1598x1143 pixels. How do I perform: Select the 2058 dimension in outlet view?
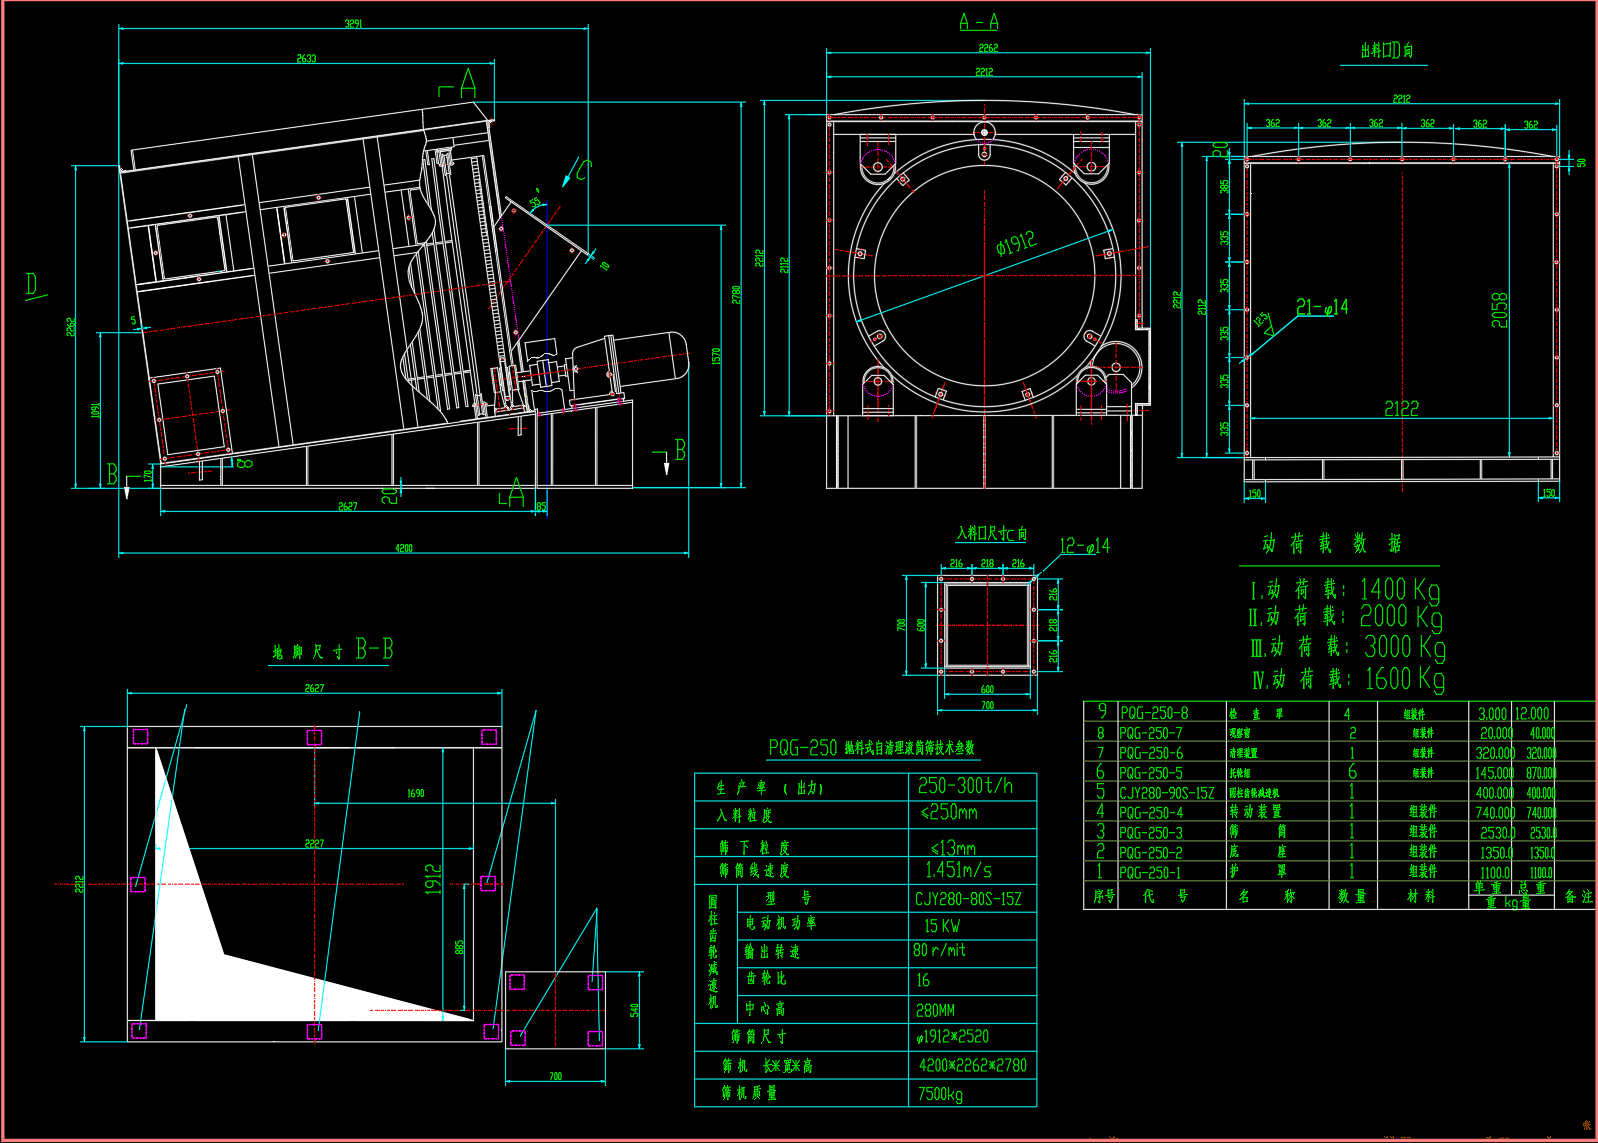point(1499,310)
